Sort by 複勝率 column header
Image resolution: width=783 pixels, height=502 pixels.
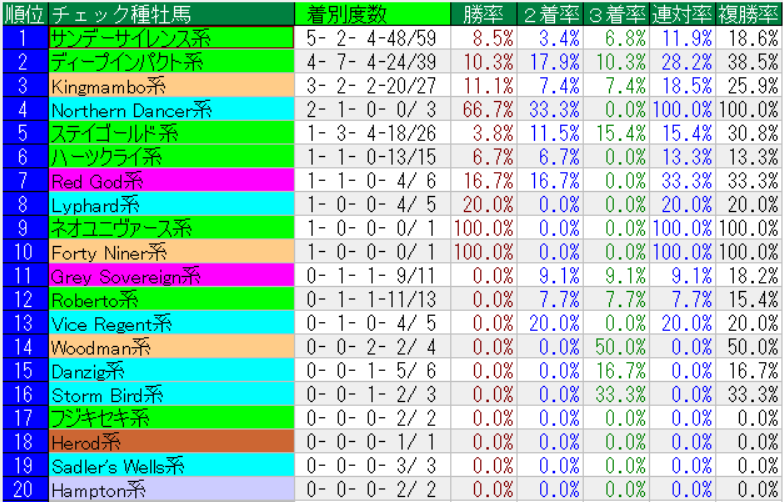click(749, 13)
